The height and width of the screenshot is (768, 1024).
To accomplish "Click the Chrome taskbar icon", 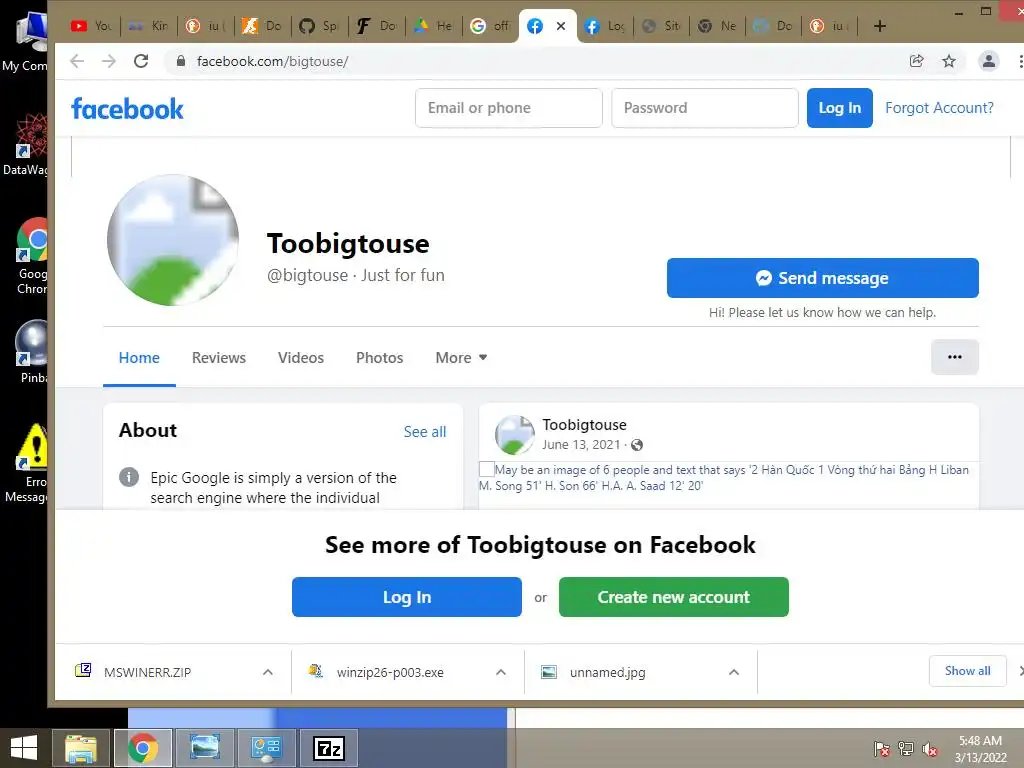I will pos(143,748).
